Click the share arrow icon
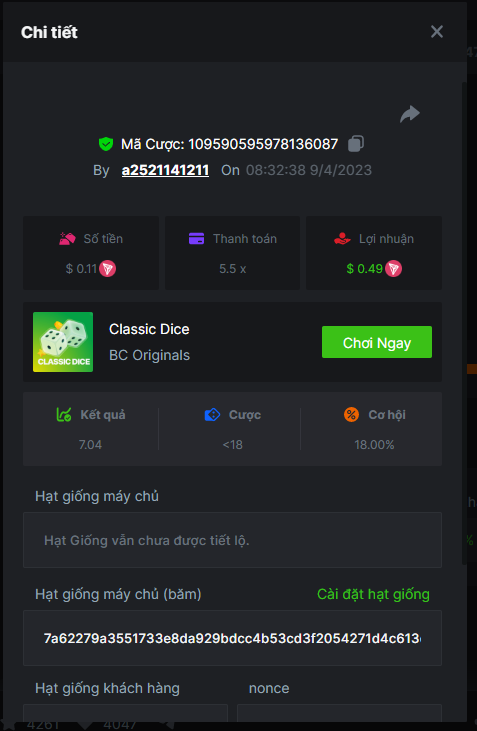The width and height of the screenshot is (477, 731). tap(410, 114)
